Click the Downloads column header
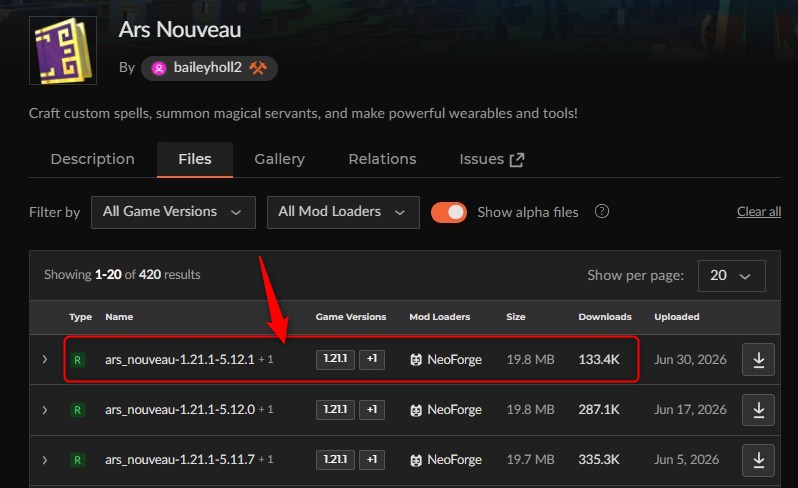Image resolution: width=798 pixels, height=488 pixels. coord(605,317)
